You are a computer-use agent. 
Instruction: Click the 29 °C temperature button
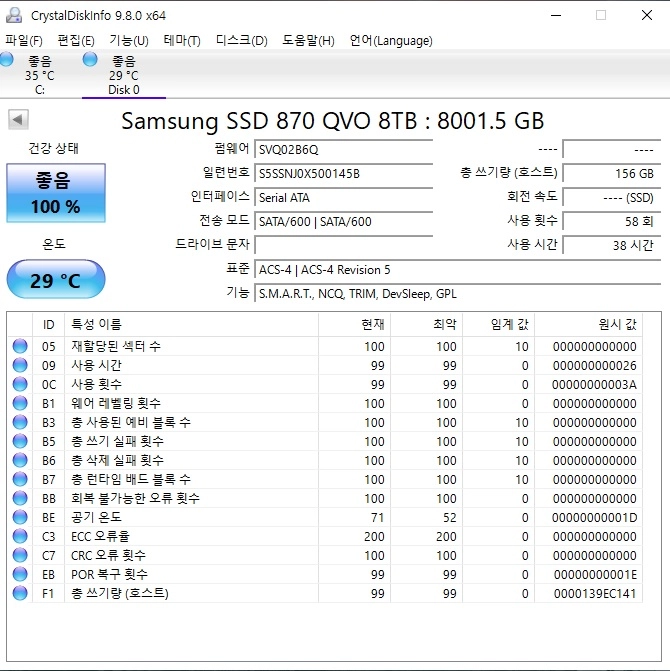(x=56, y=279)
